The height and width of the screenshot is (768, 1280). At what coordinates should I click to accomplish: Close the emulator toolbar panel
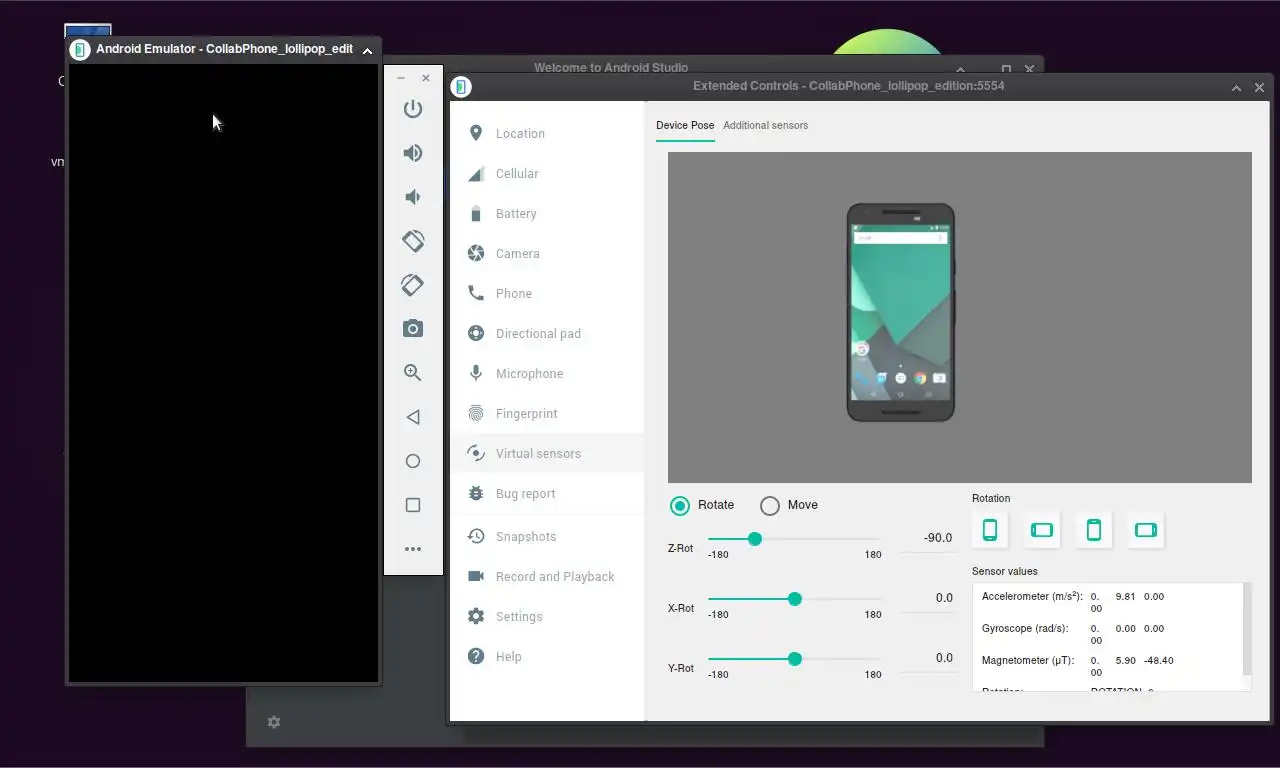[426, 78]
